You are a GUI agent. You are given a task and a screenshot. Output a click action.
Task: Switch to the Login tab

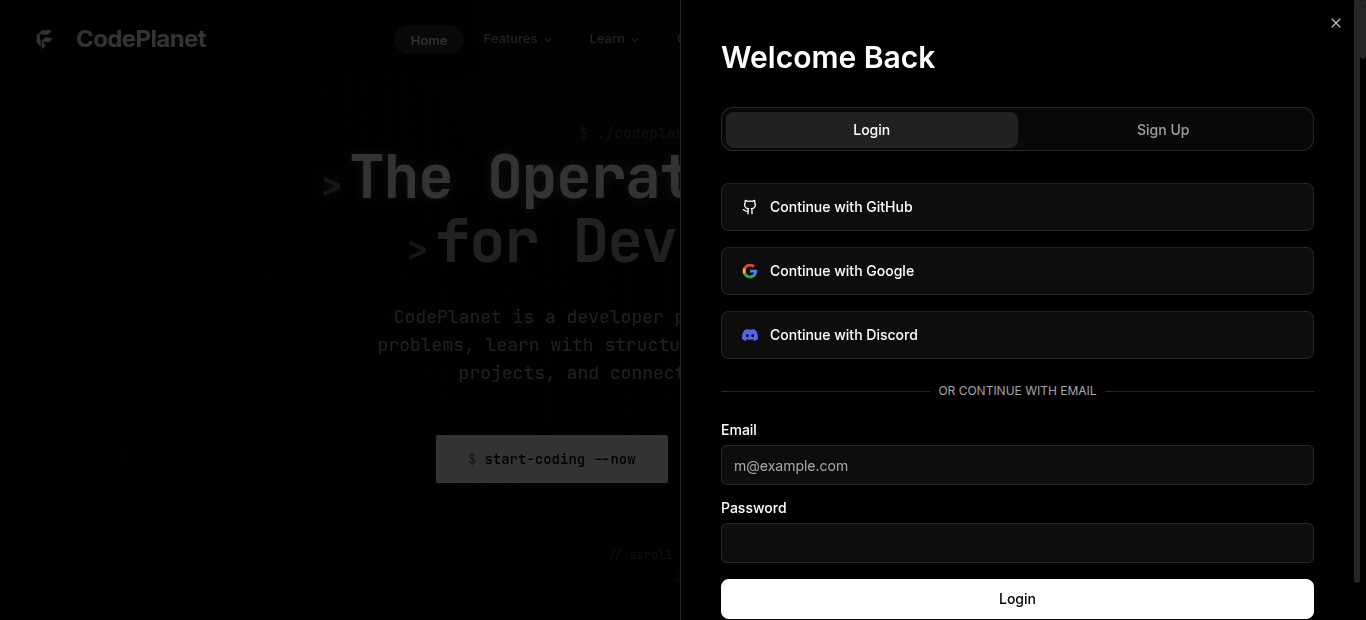point(872,130)
